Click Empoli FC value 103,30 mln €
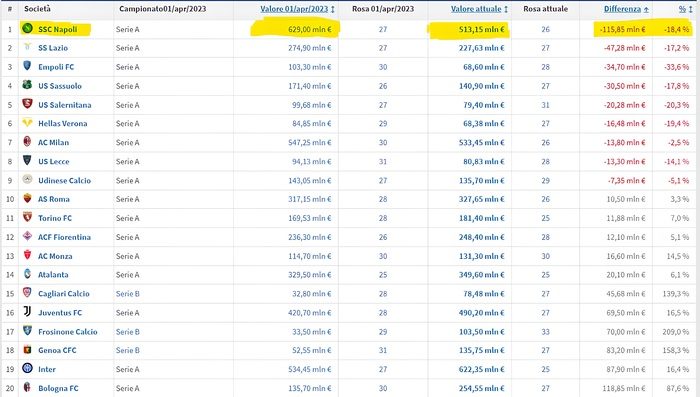 [309, 67]
